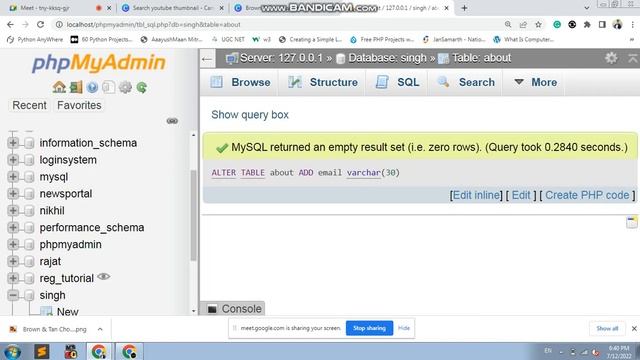640x360 pixels.
Task: Open the Search tab
Action: [466, 82]
